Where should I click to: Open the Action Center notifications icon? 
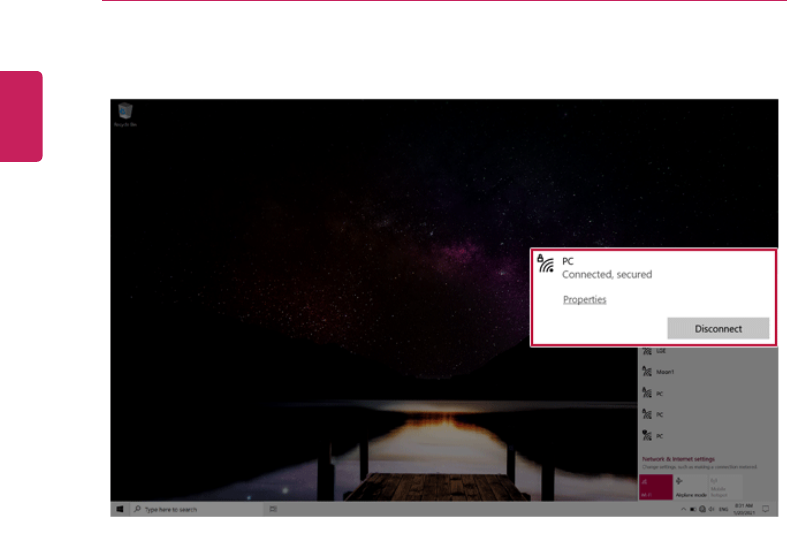pyautogui.click(x=766, y=509)
